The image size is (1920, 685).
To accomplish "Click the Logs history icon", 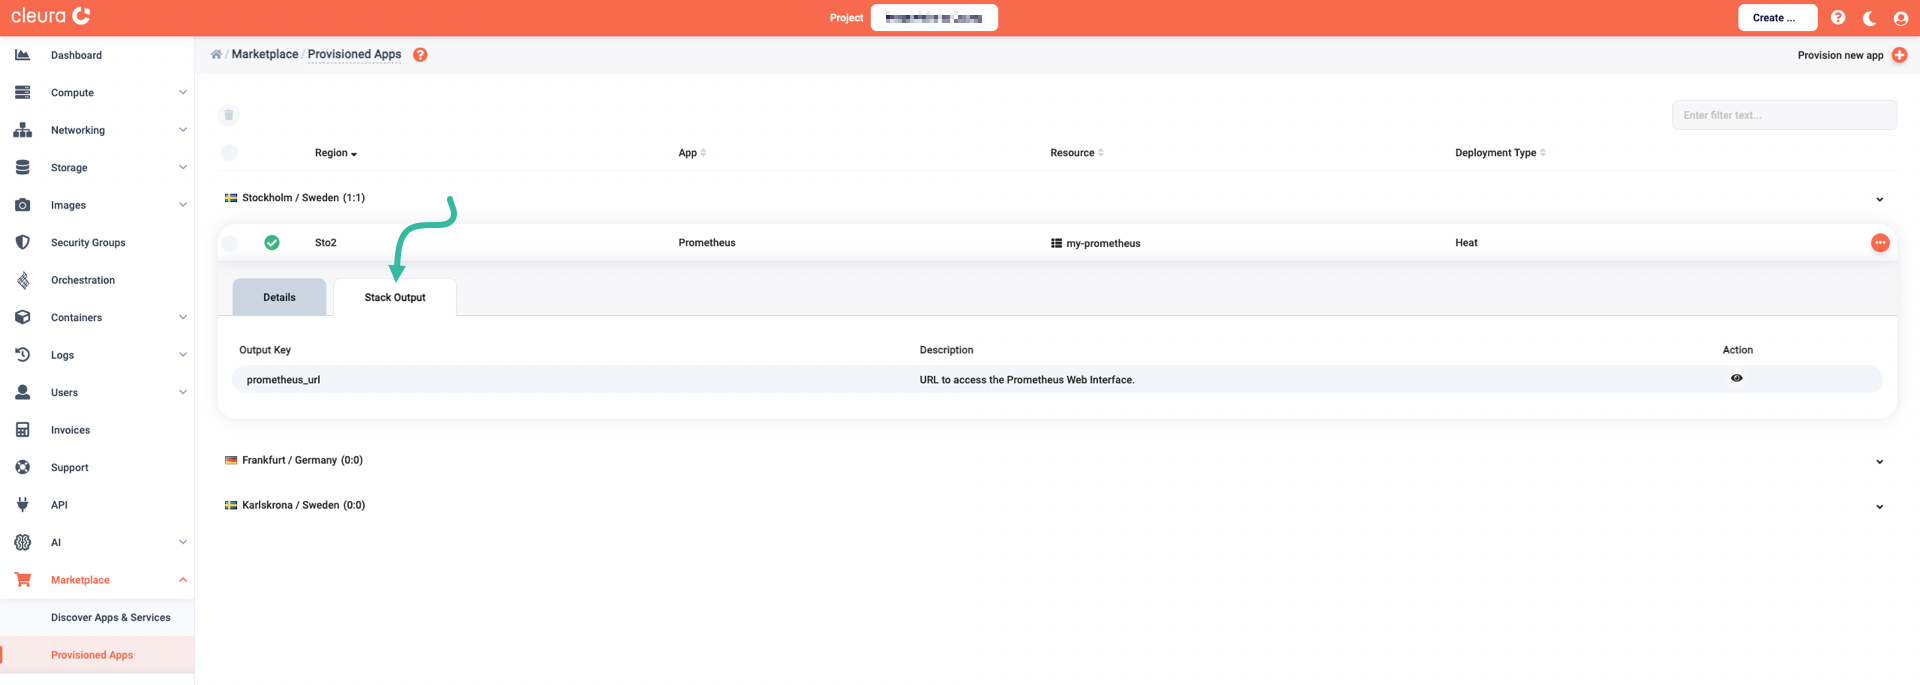I will [22, 355].
